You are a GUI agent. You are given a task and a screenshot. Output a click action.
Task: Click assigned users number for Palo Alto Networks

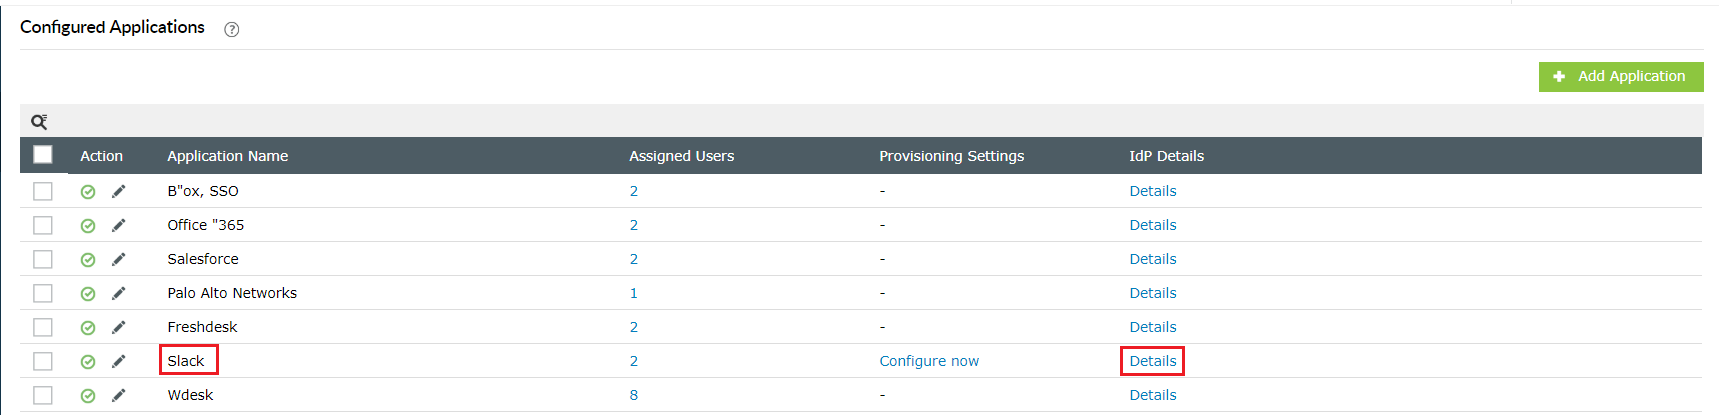tap(633, 293)
